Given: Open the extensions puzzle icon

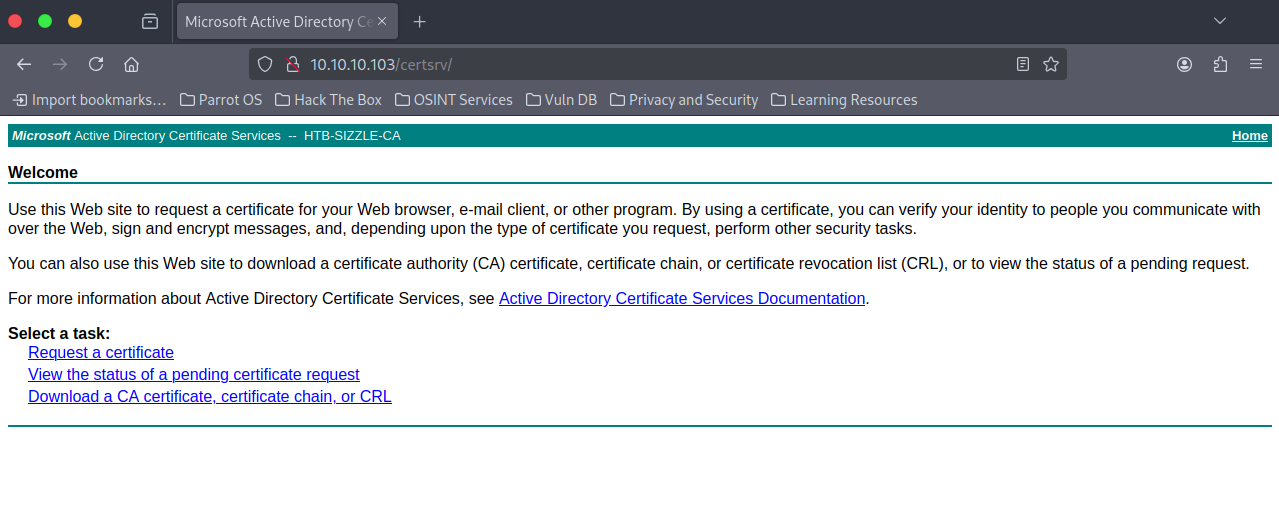Looking at the screenshot, I should (x=1220, y=64).
